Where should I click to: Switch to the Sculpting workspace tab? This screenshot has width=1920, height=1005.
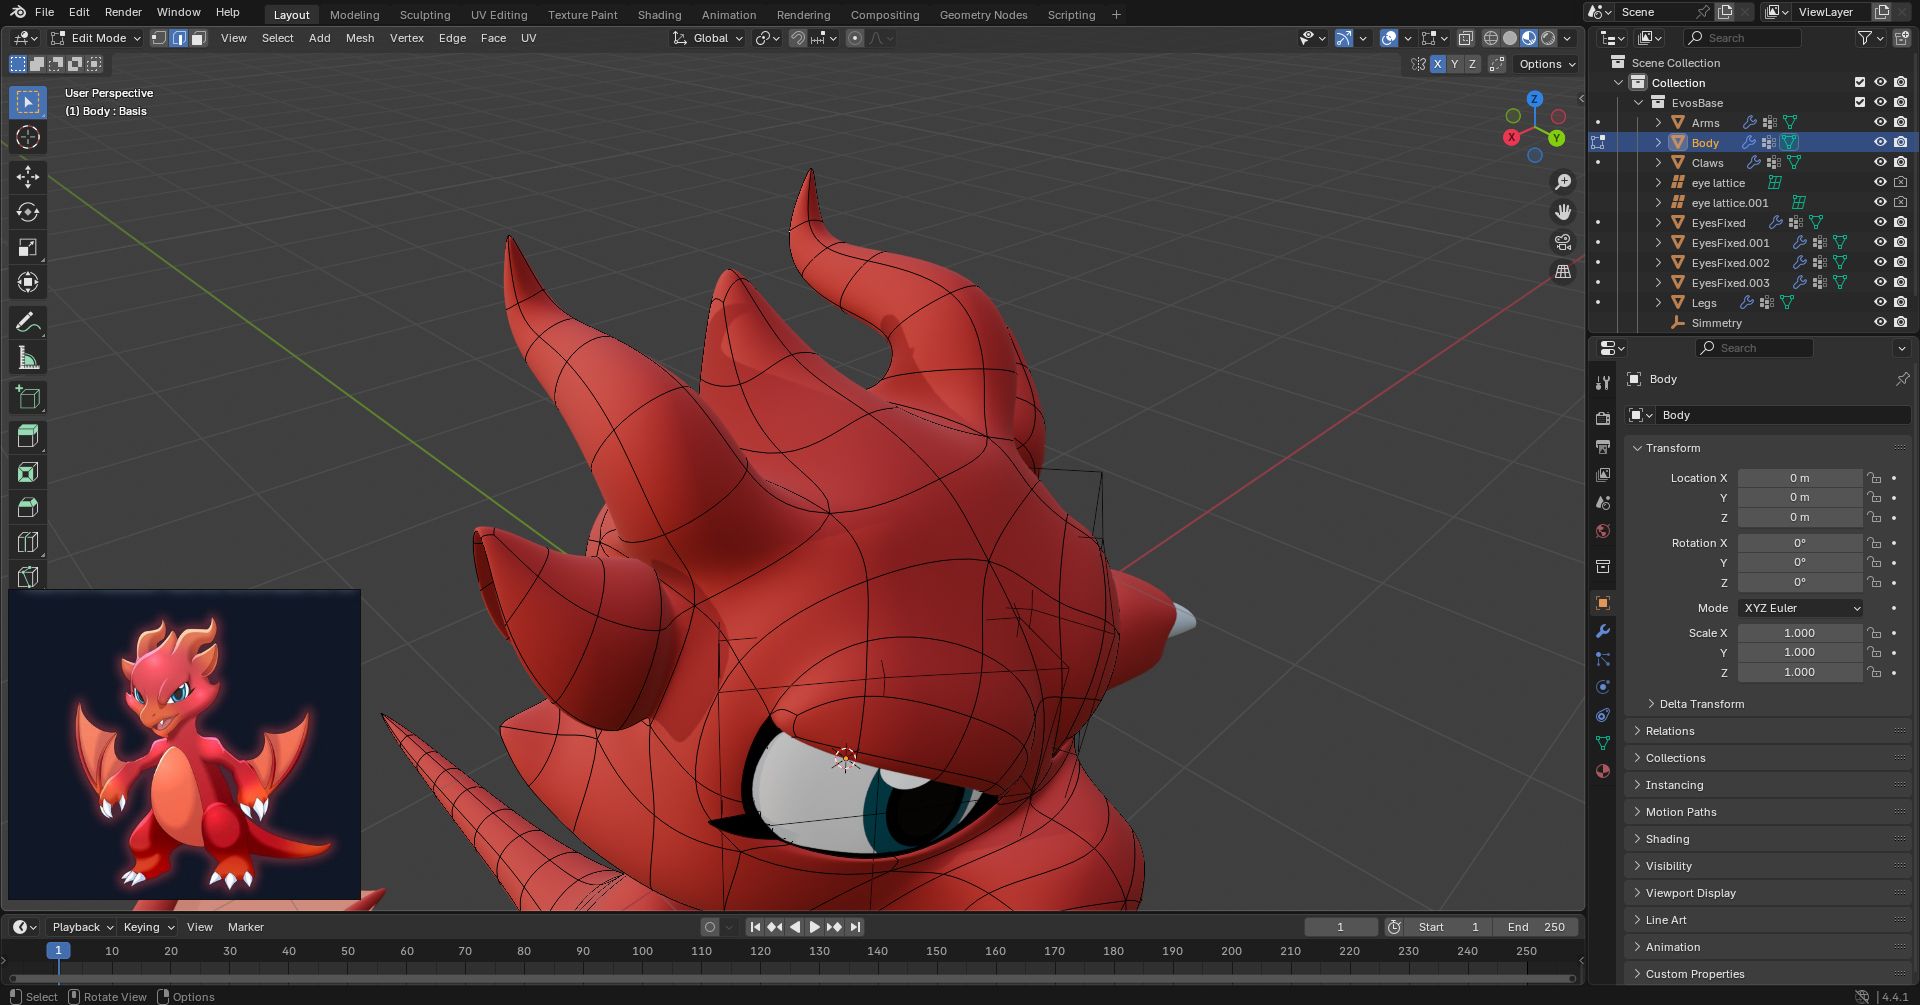tap(425, 15)
